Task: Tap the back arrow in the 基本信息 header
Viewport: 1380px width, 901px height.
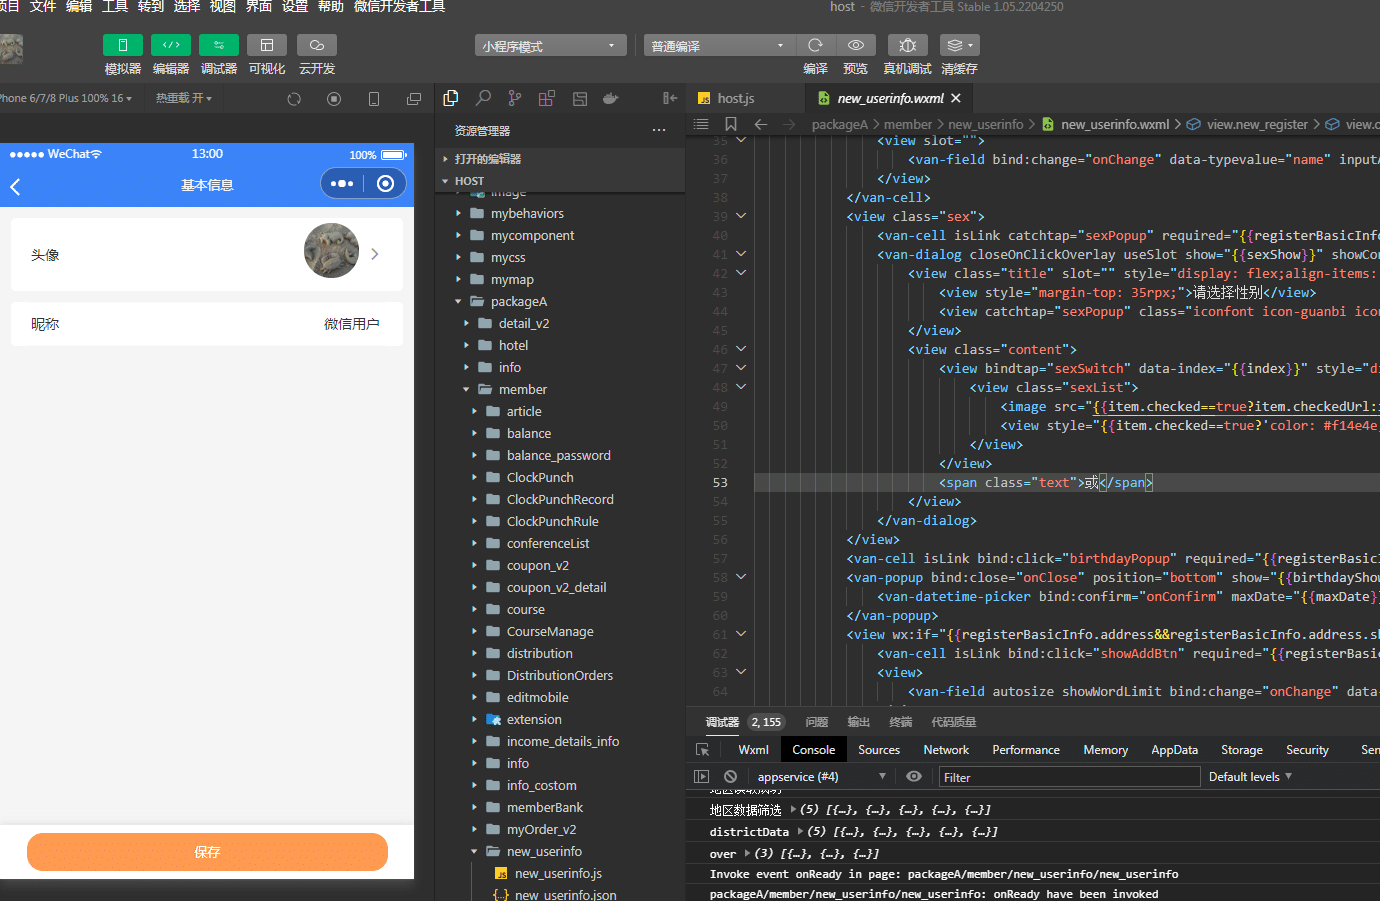Action: (x=15, y=186)
